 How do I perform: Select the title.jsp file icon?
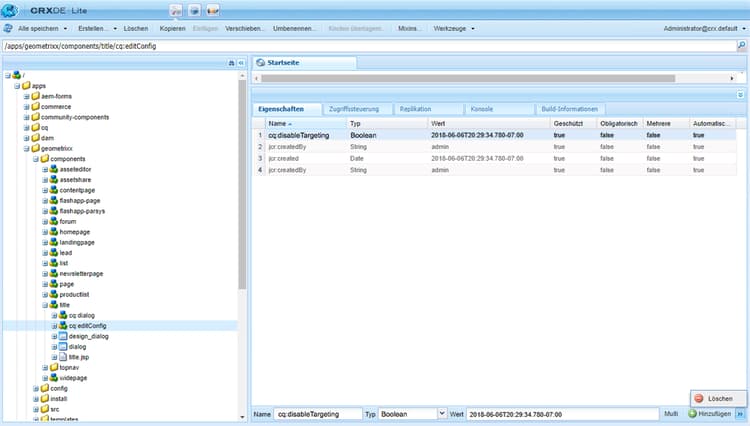point(61,357)
